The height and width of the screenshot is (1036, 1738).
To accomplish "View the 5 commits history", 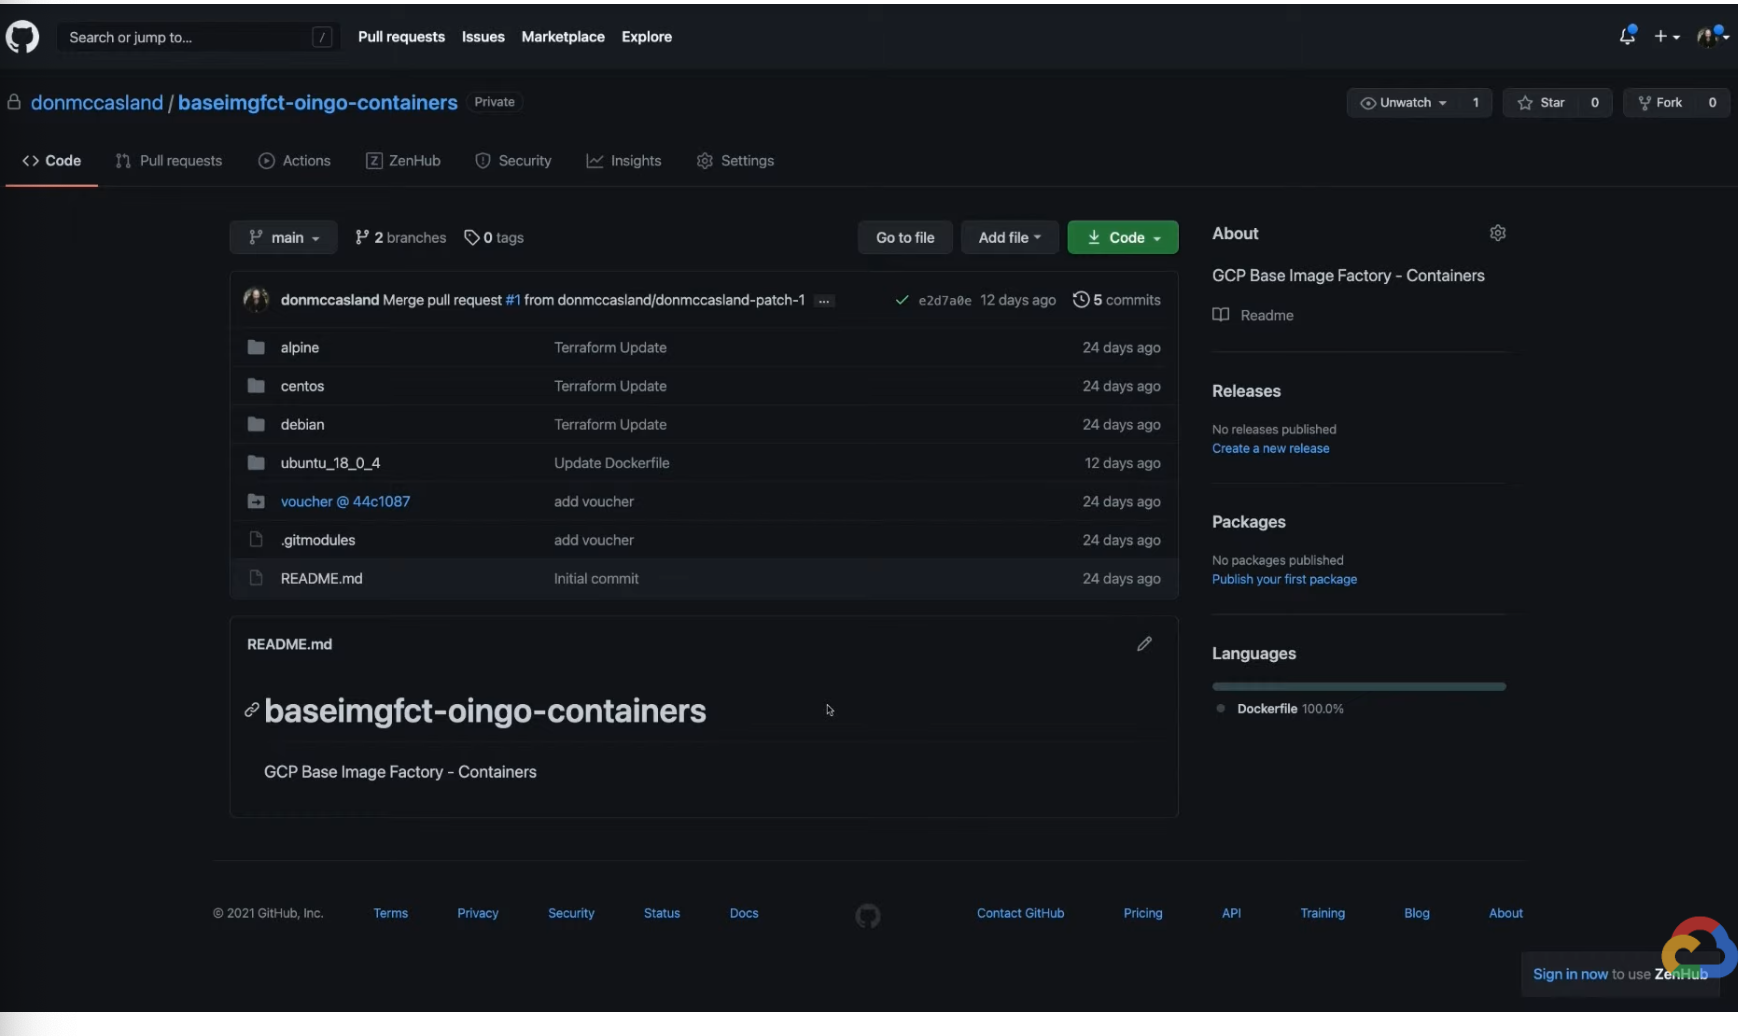I will (1117, 300).
